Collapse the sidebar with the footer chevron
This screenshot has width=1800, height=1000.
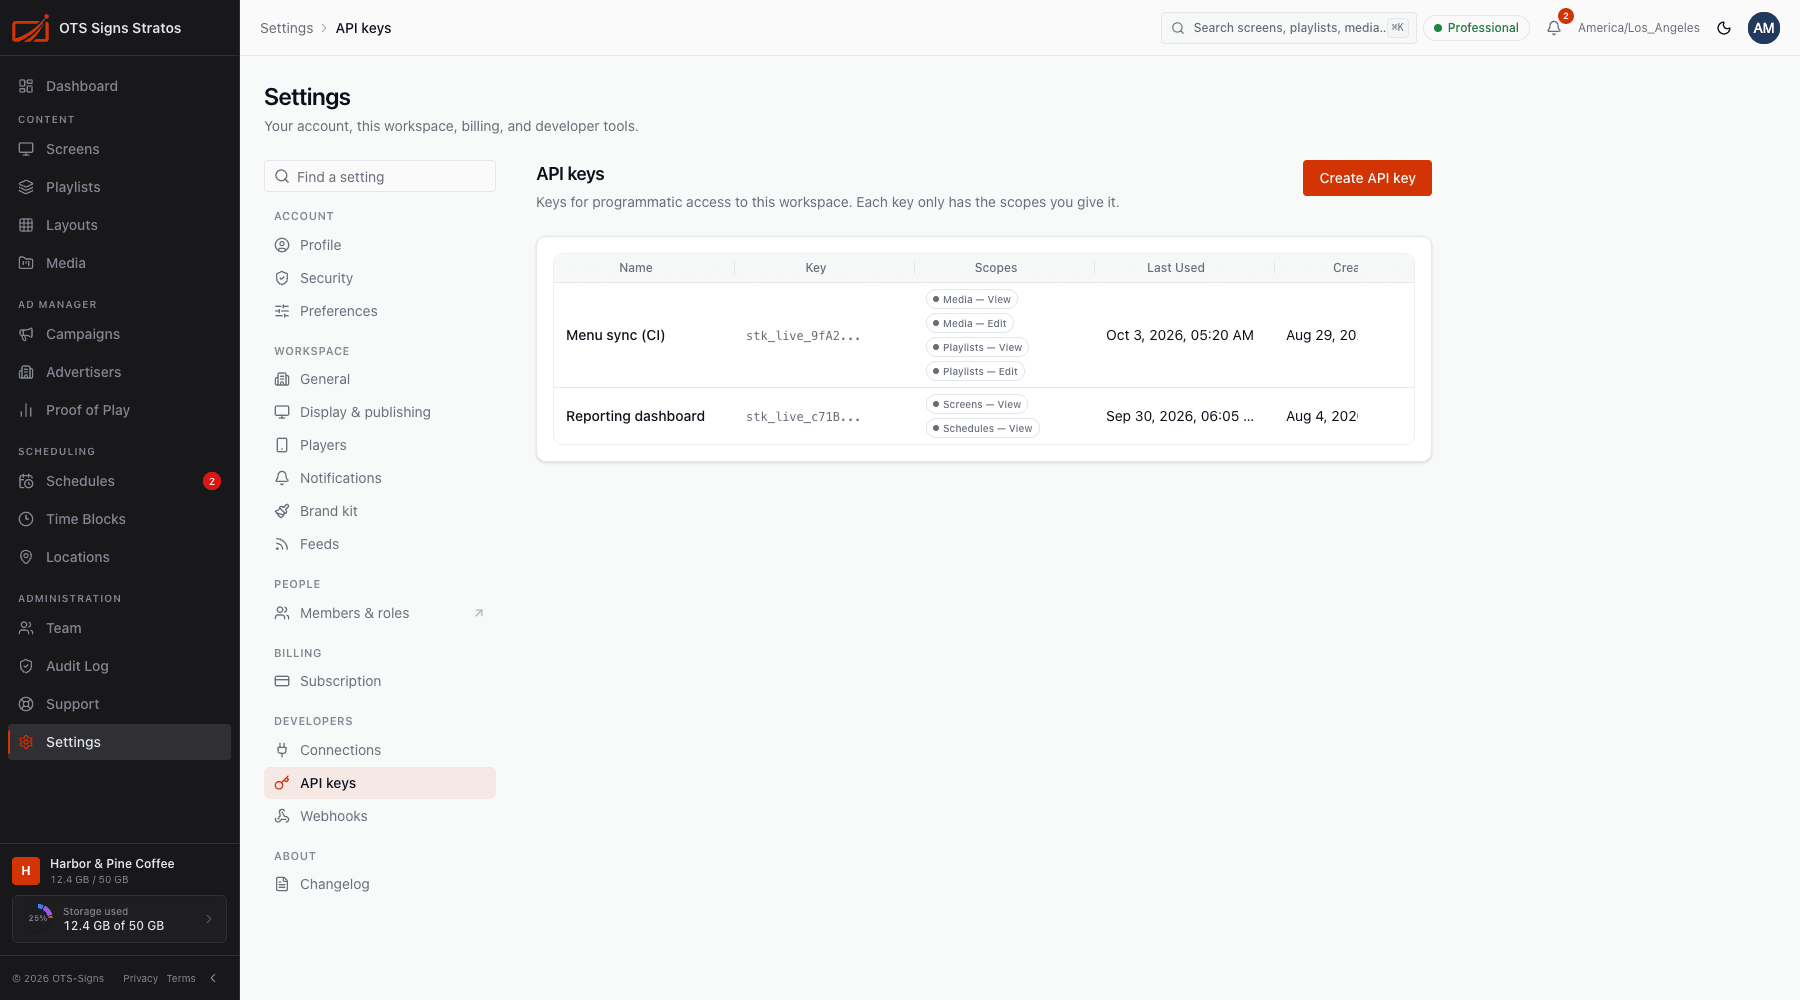coord(213,978)
